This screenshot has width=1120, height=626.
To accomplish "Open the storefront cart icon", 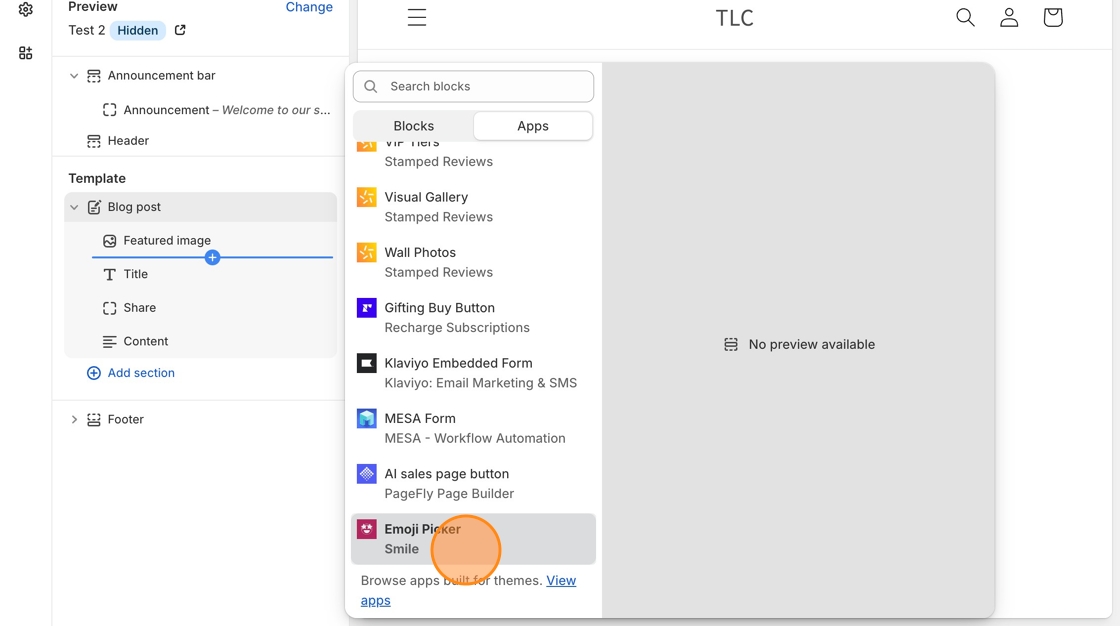I will (x=1052, y=18).
